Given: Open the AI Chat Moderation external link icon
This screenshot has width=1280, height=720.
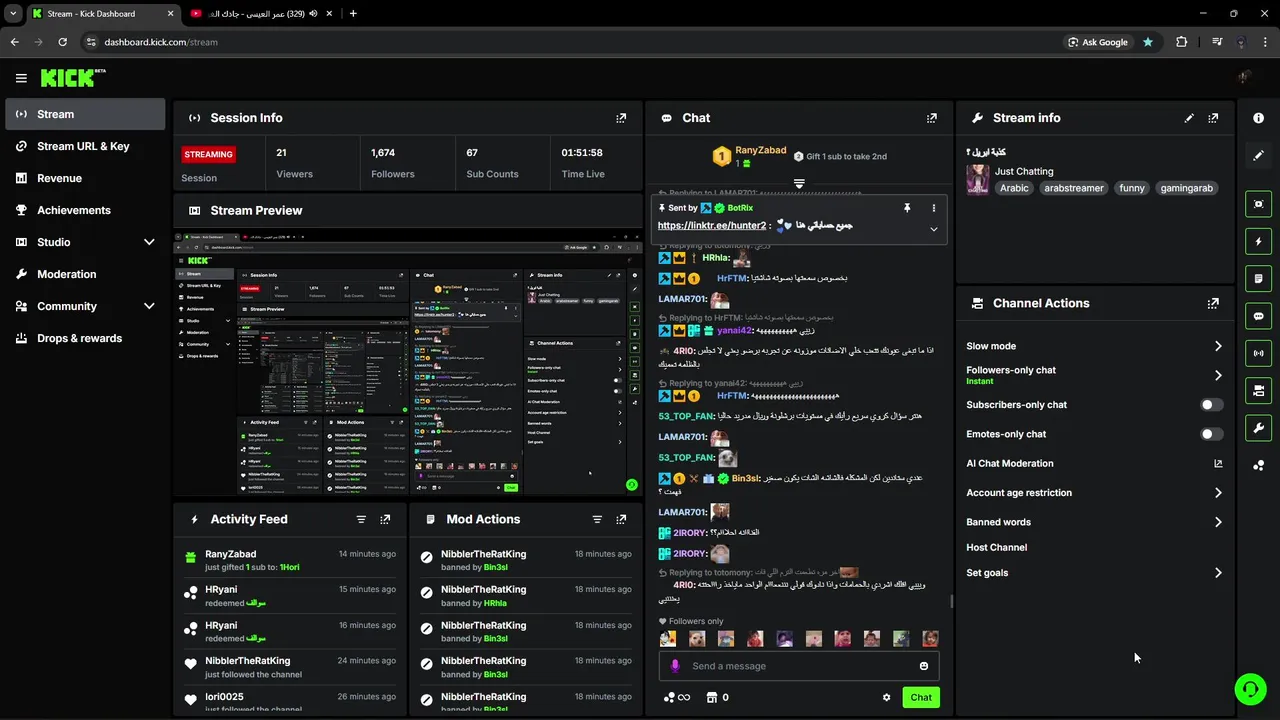Looking at the screenshot, I should point(1218,464).
